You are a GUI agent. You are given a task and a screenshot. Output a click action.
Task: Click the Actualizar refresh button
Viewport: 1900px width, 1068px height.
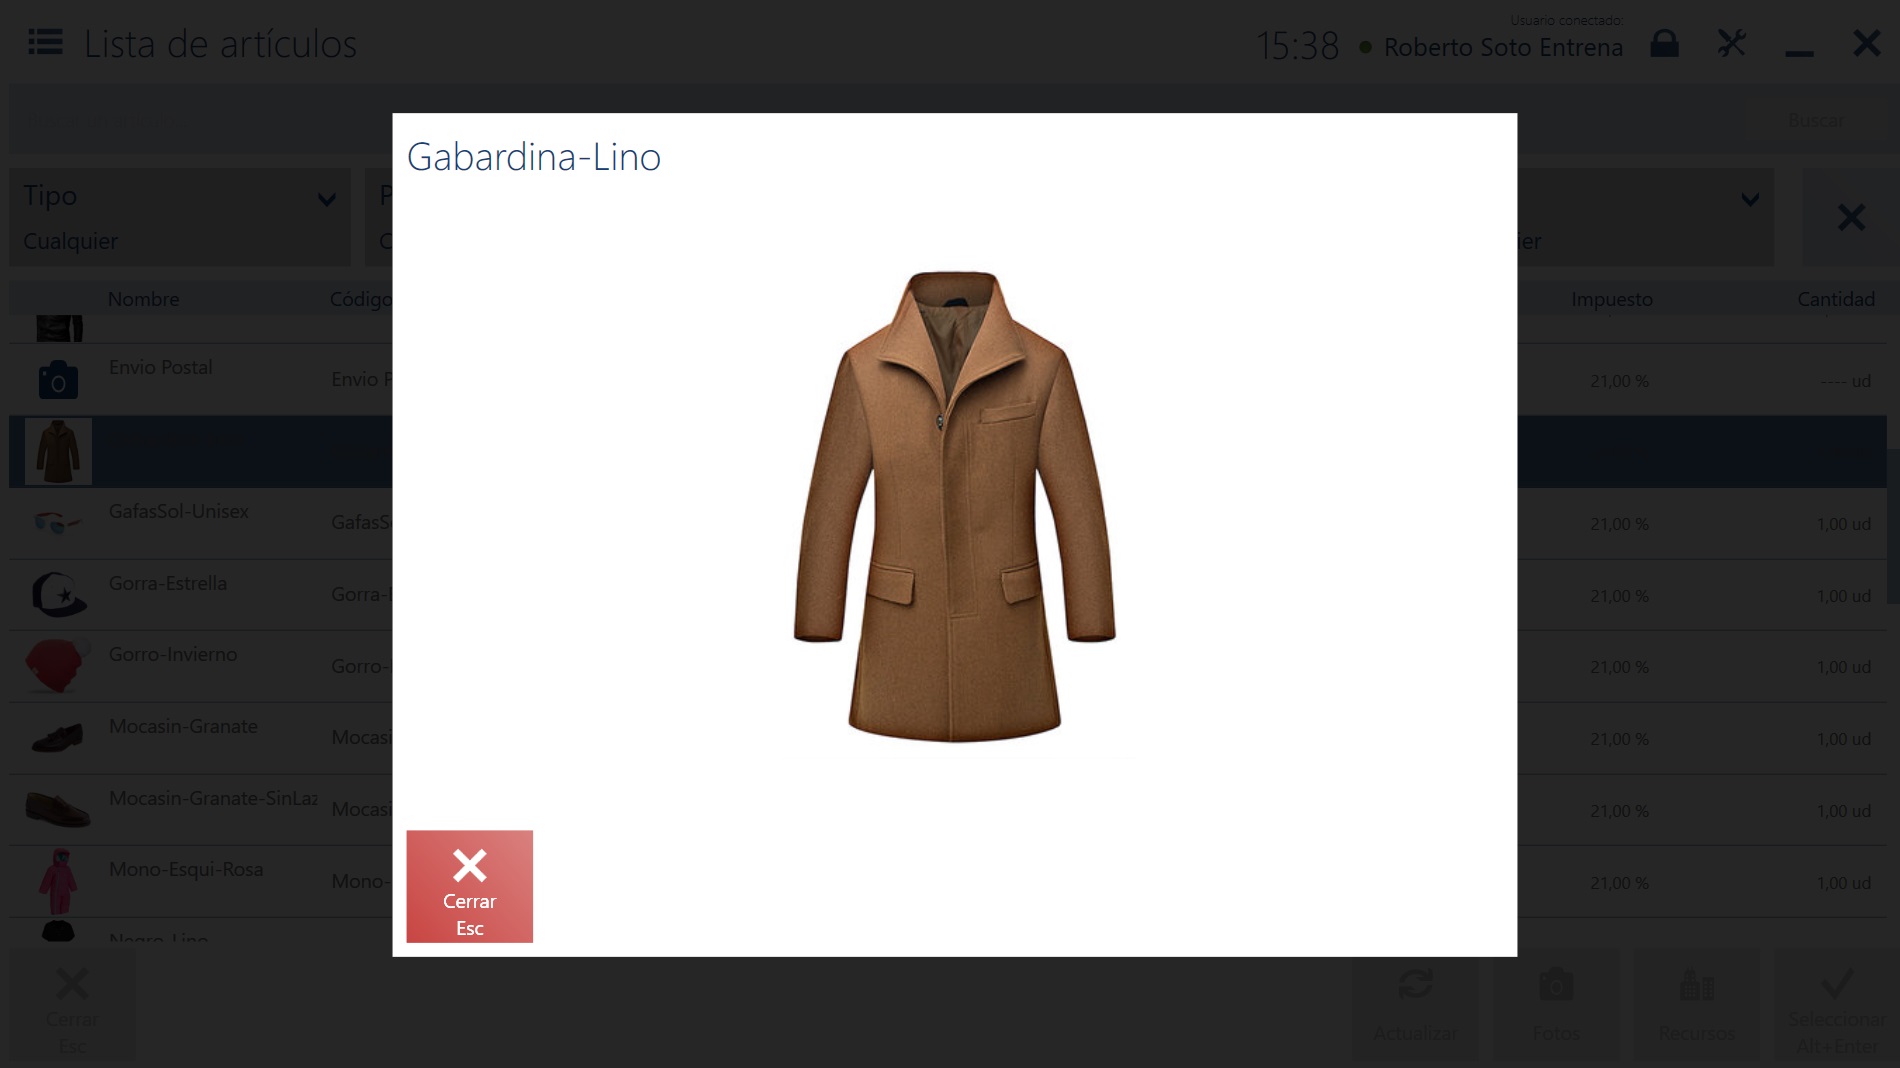[x=1415, y=1007]
